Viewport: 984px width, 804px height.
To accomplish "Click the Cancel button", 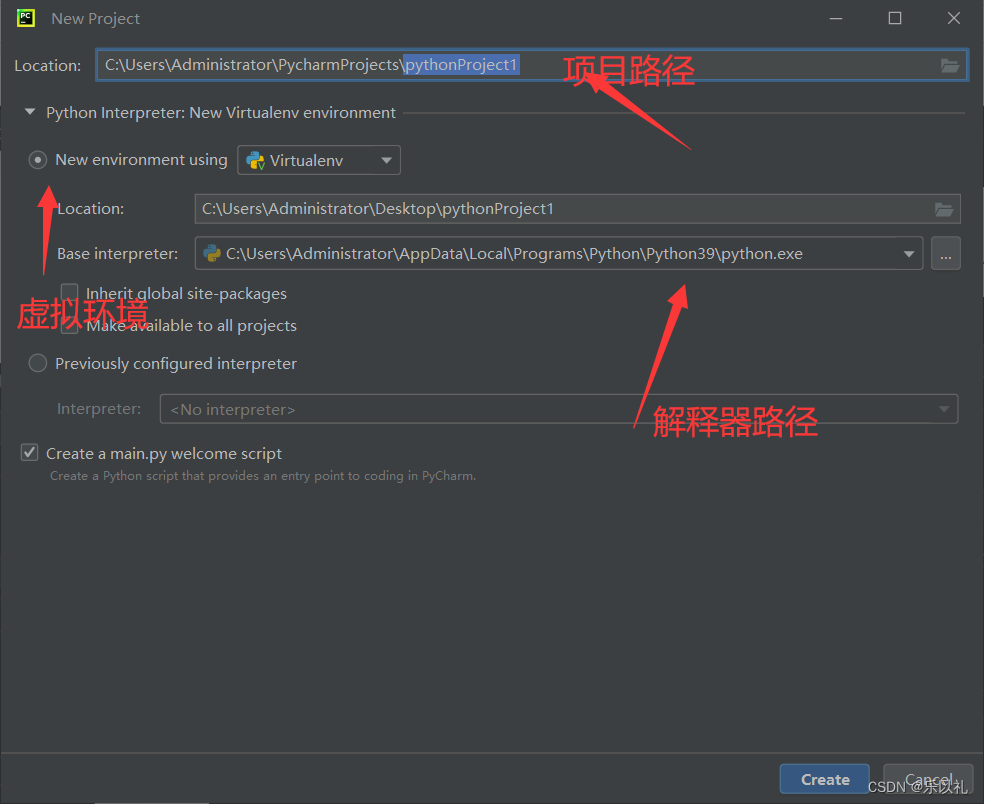I will tap(928, 780).
